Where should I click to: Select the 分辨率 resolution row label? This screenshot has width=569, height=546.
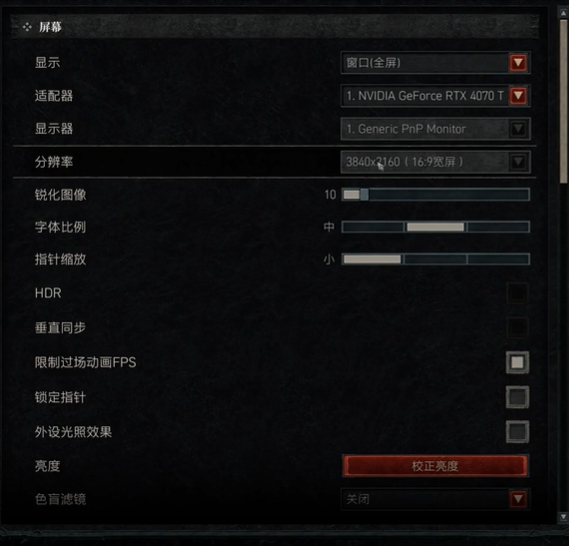tap(54, 162)
